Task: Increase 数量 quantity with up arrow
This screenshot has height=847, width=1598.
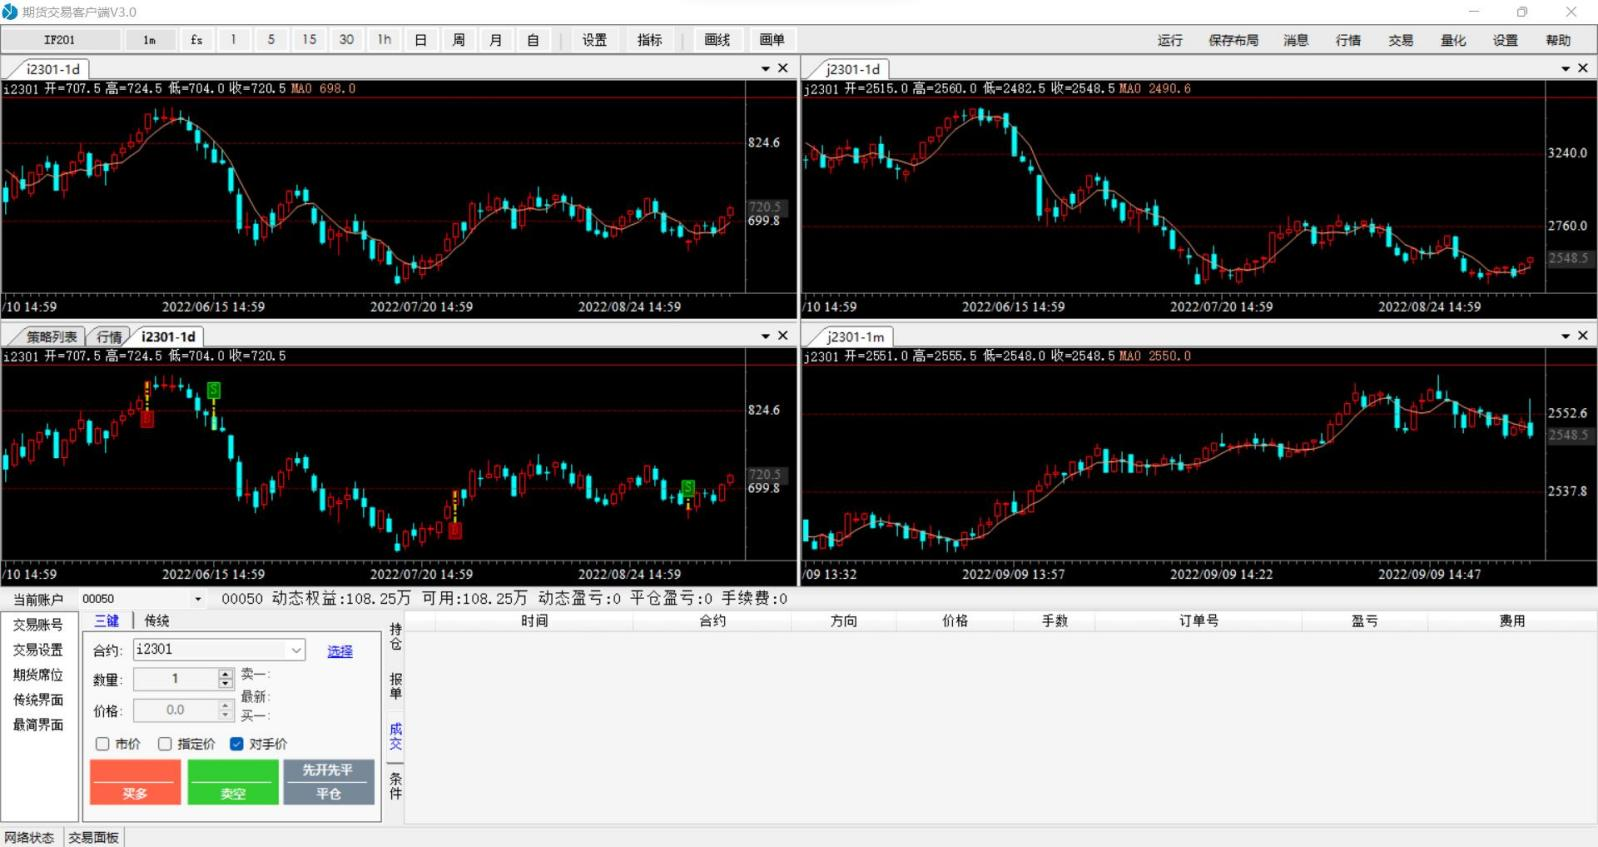Action: 225,675
